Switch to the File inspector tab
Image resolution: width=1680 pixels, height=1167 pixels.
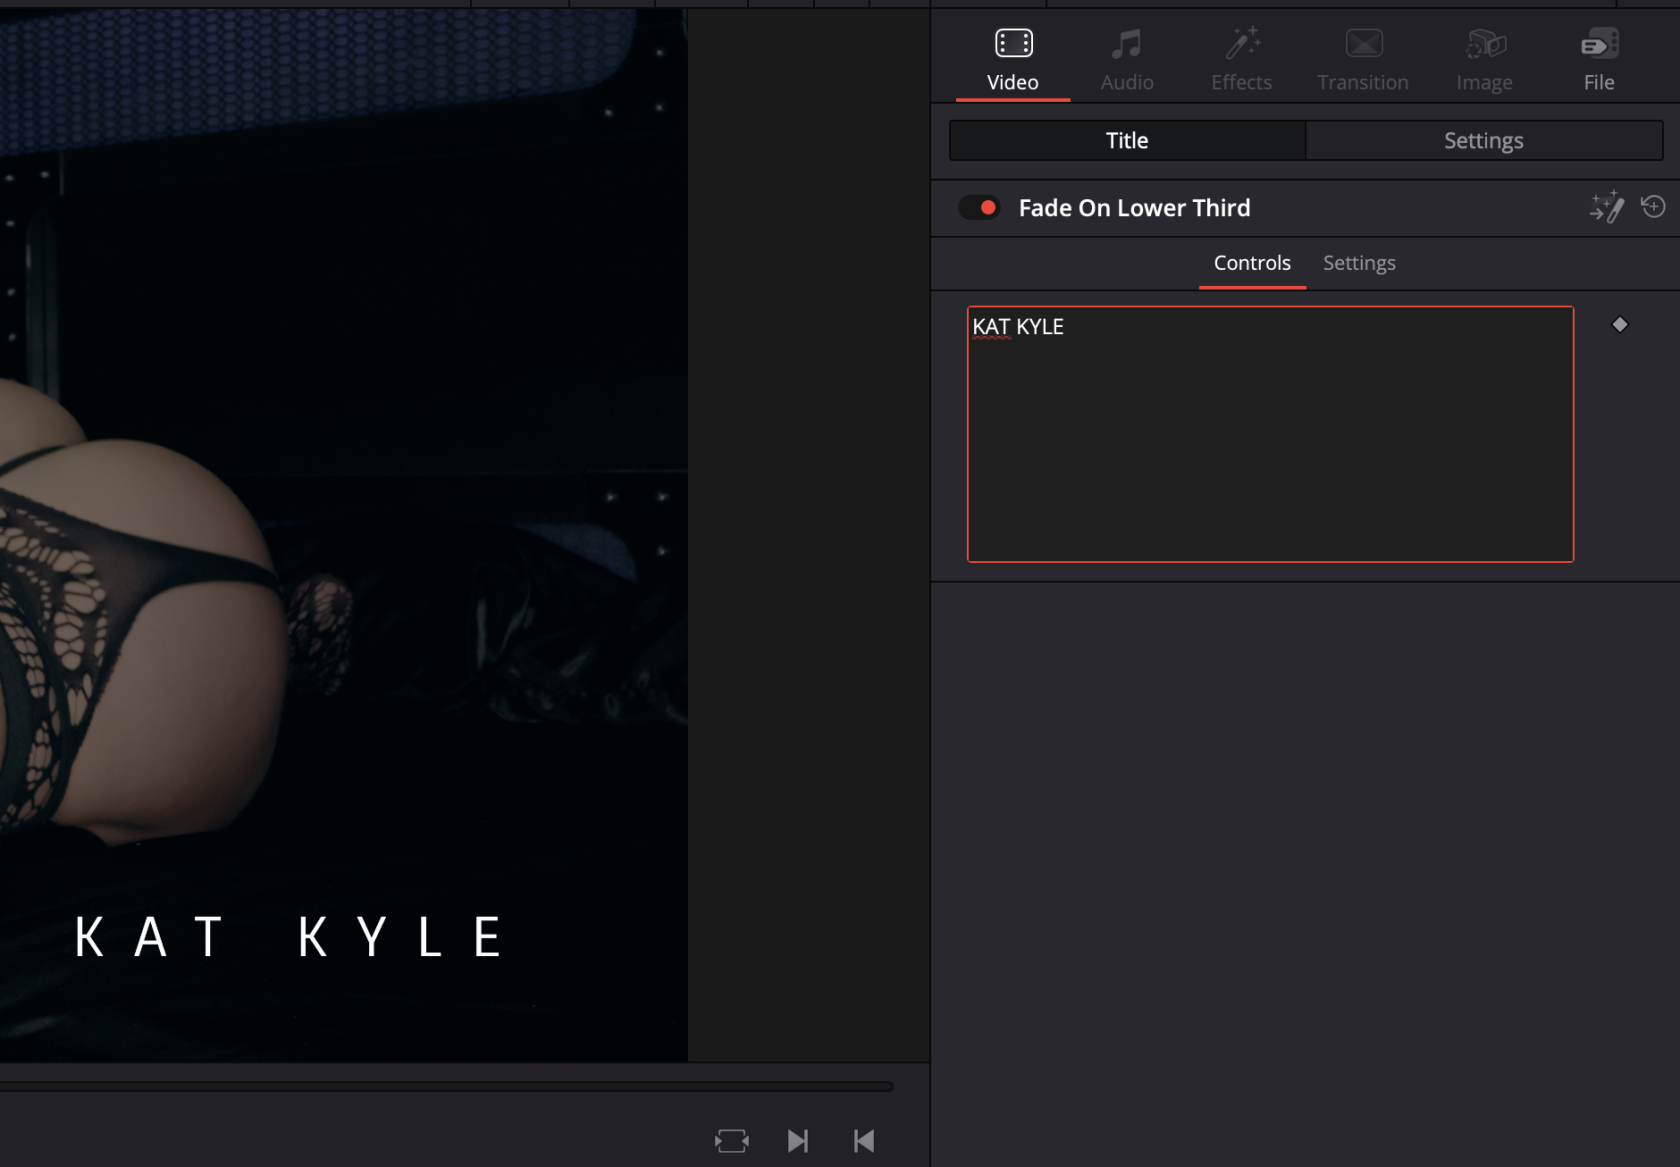point(1599,60)
